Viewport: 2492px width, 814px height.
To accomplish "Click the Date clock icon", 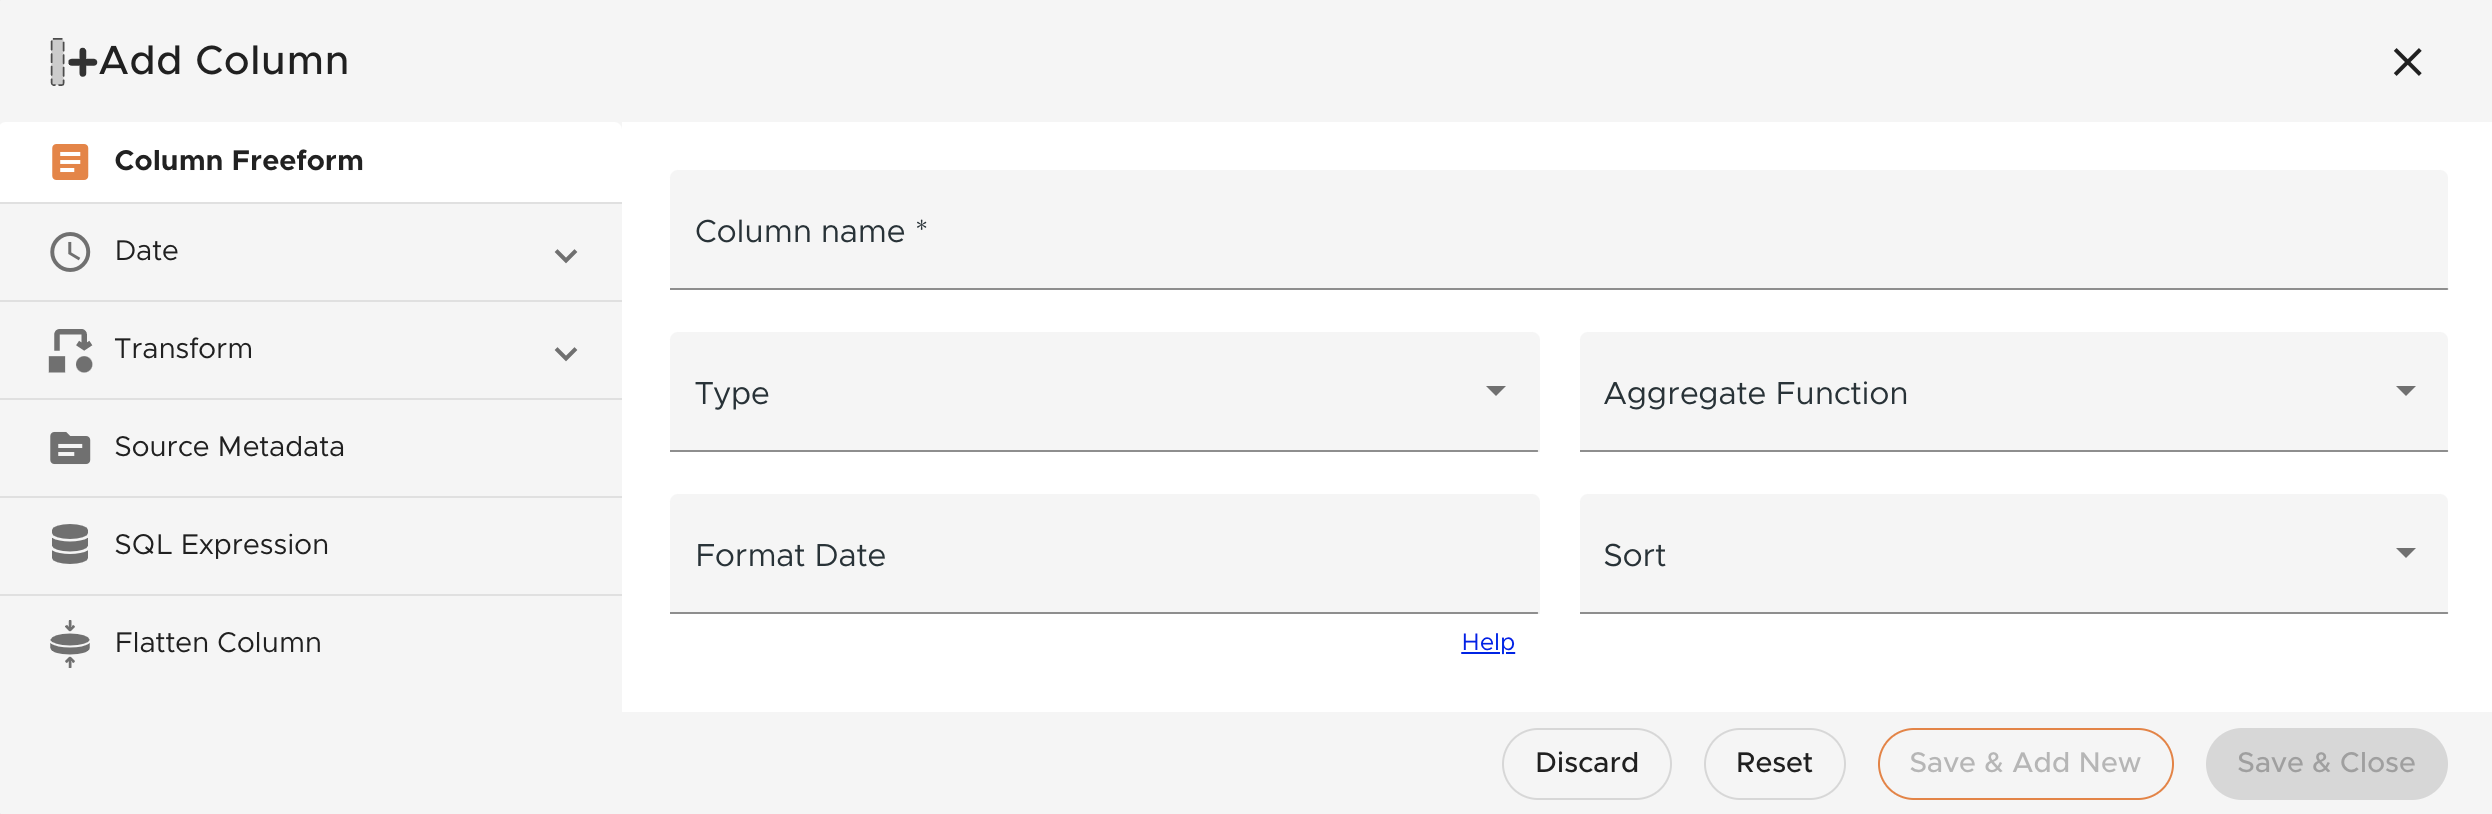I will click(x=70, y=252).
